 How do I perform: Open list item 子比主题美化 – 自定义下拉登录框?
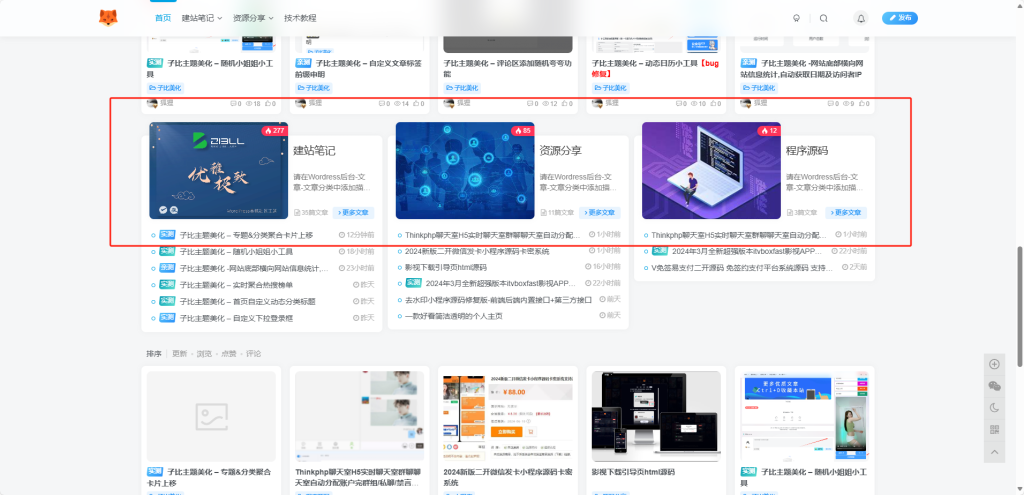(236, 318)
